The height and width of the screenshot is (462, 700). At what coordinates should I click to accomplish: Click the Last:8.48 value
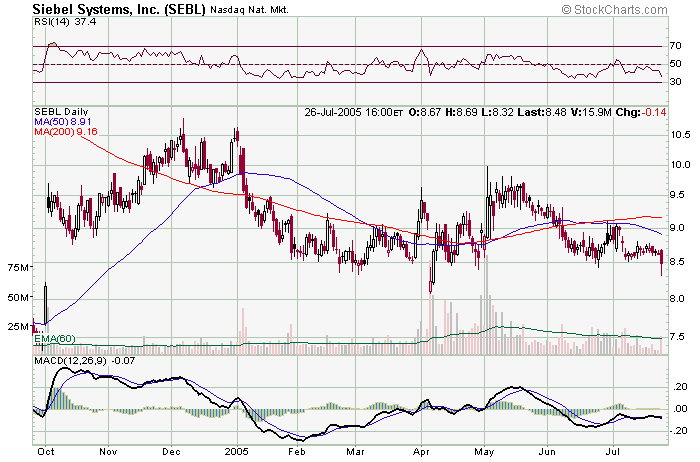click(542, 112)
